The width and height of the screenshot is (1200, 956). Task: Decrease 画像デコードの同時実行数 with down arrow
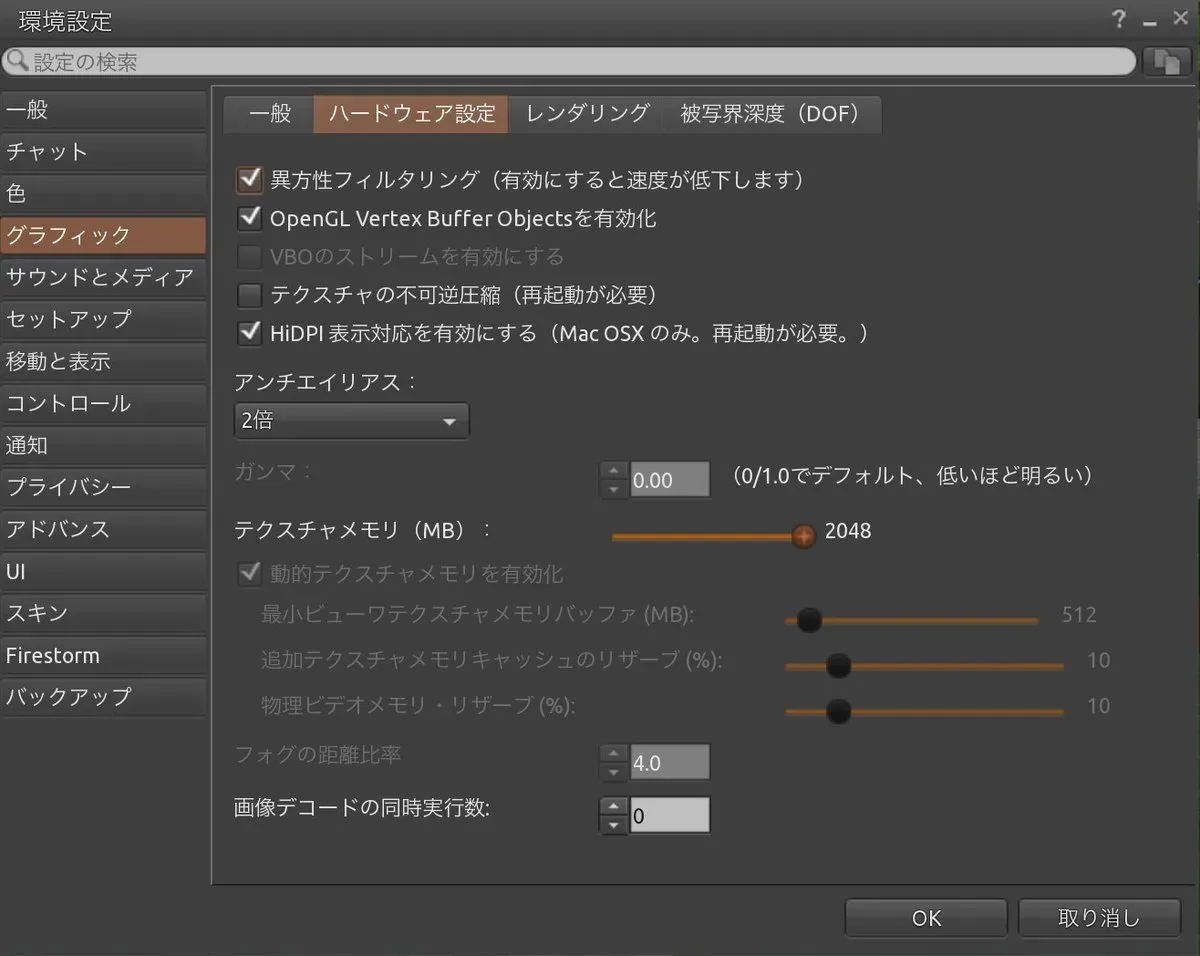pos(614,825)
